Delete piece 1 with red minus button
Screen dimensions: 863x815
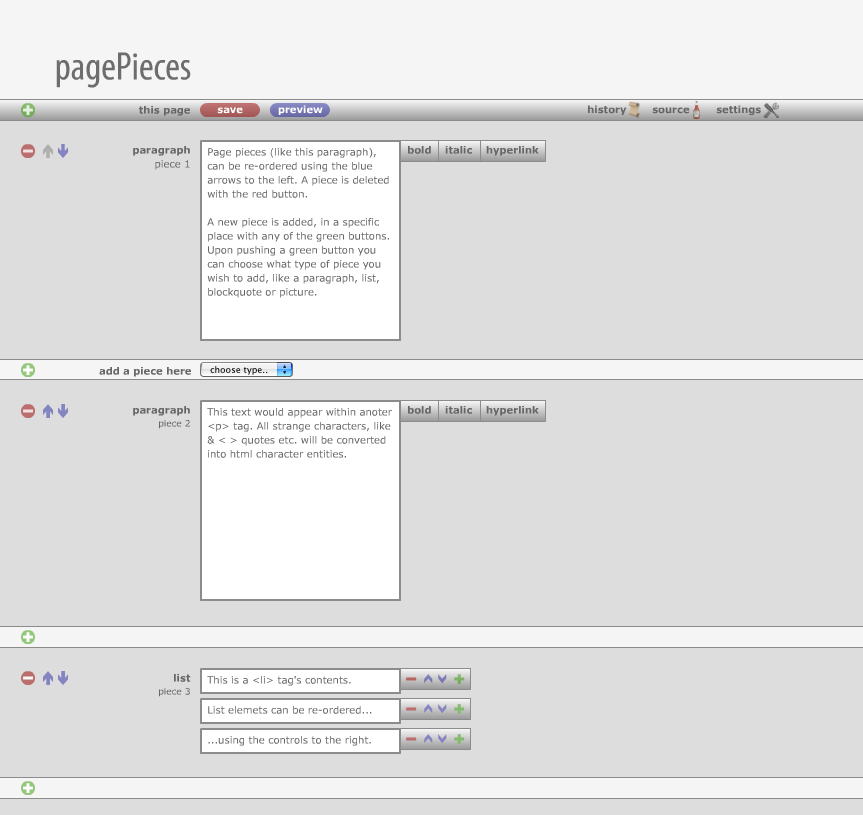[28, 151]
